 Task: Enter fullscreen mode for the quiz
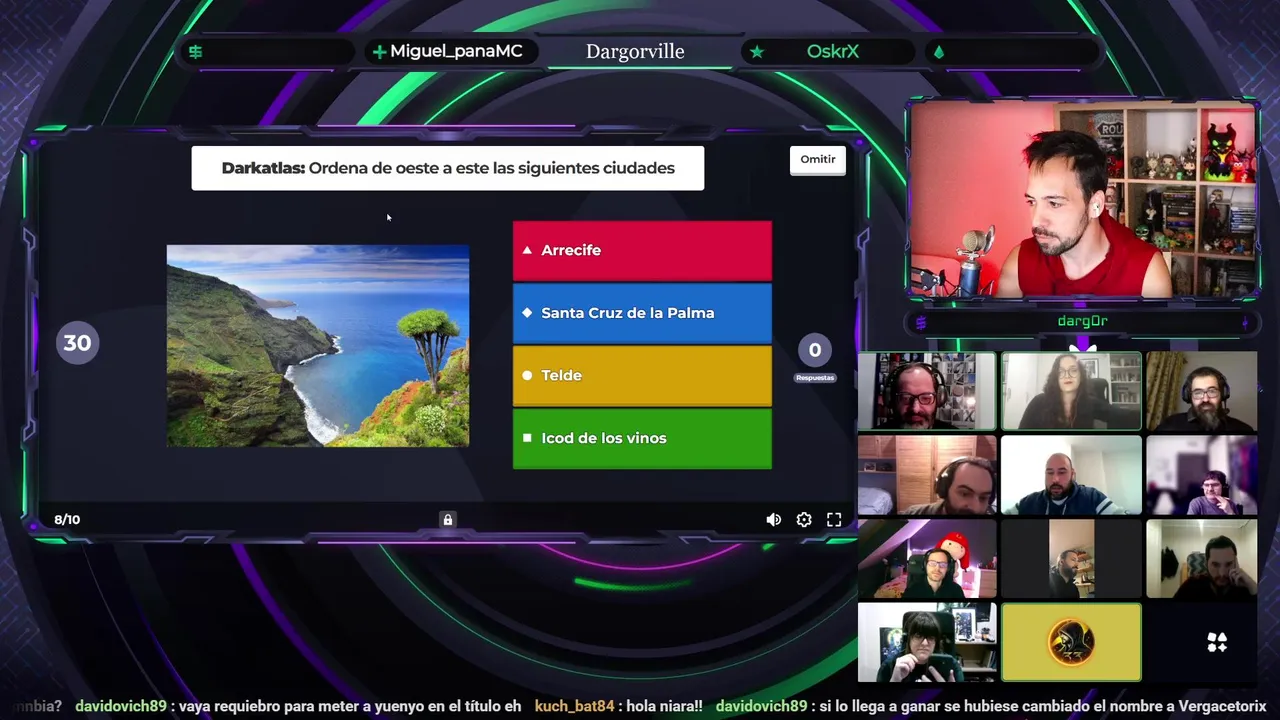click(x=834, y=519)
